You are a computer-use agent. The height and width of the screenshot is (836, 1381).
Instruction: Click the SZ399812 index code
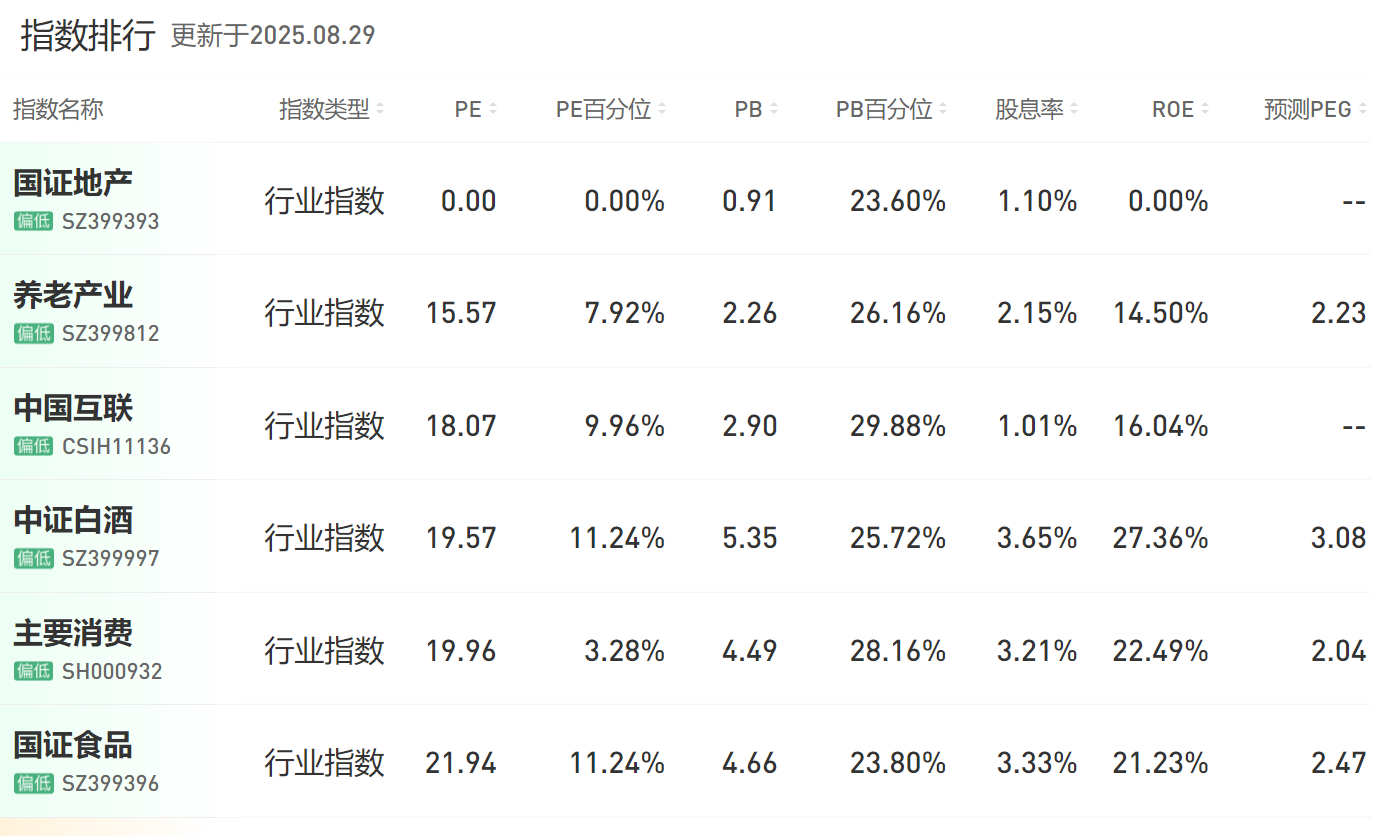click(x=110, y=333)
